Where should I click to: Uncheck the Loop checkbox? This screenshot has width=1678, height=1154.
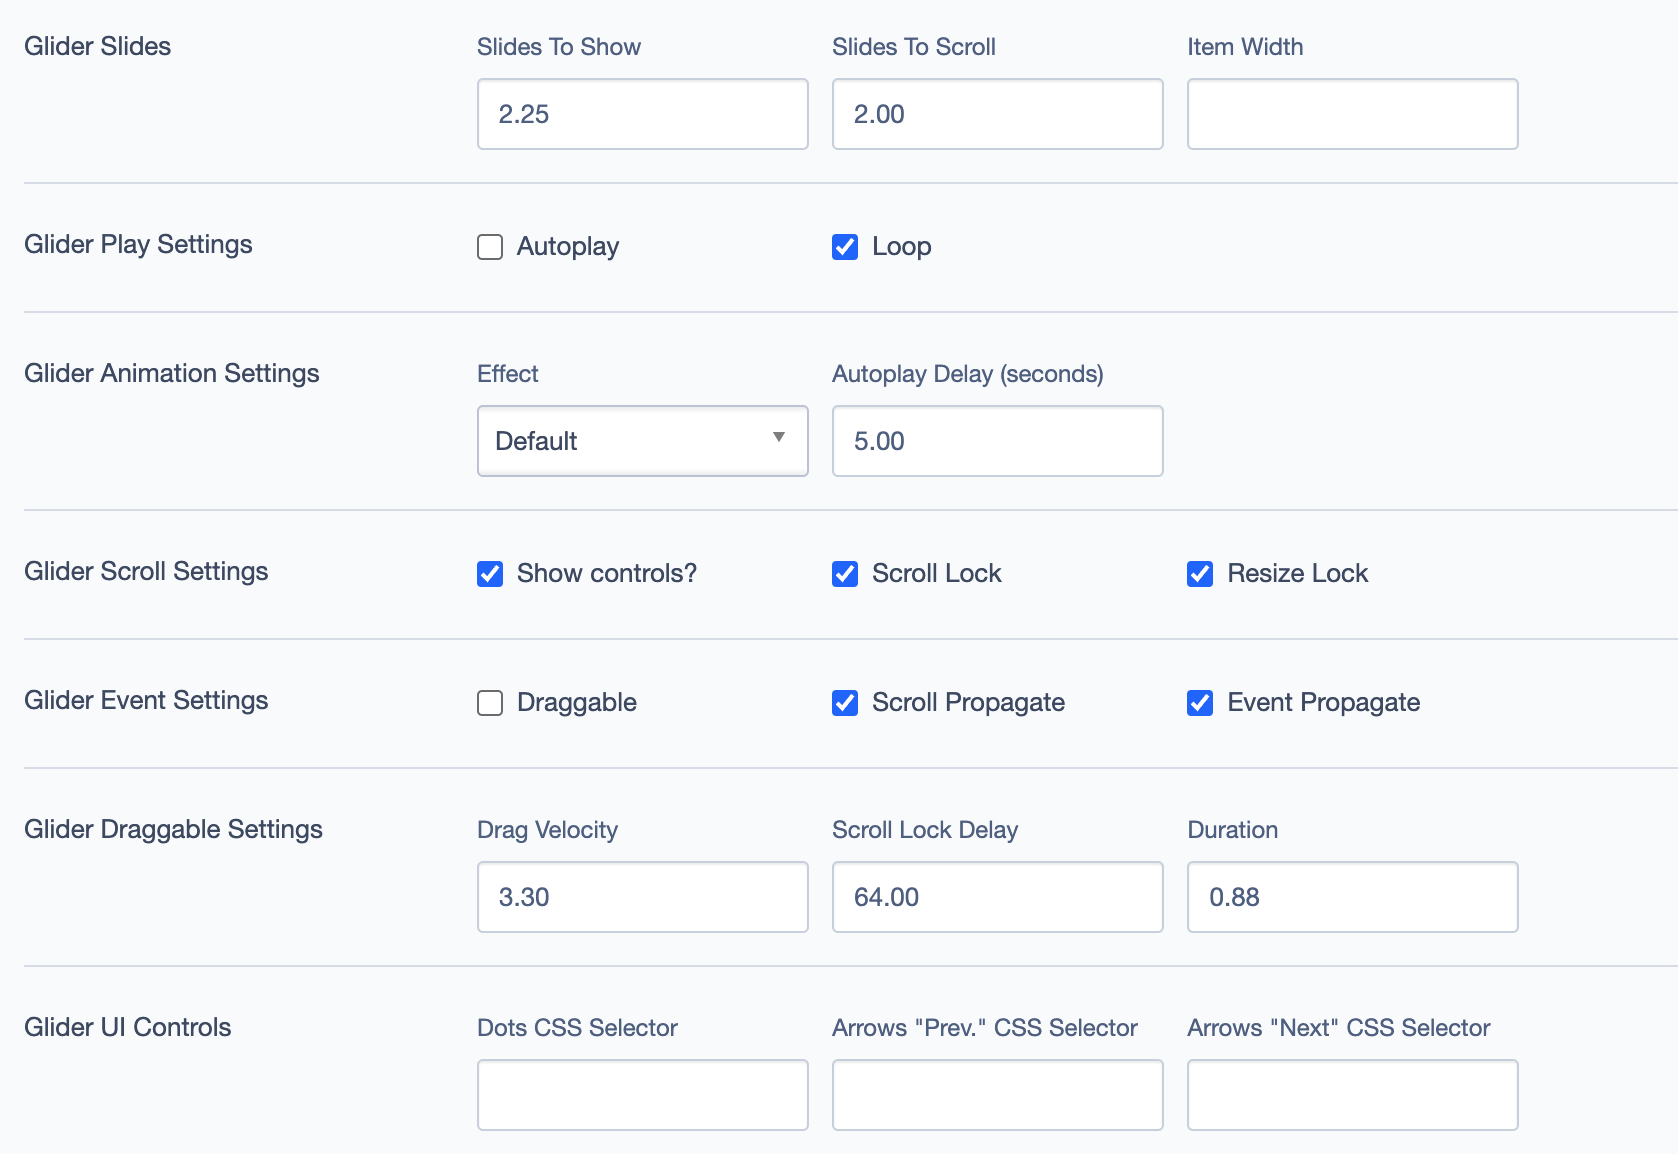pyautogui.click(x=845, y=247)
